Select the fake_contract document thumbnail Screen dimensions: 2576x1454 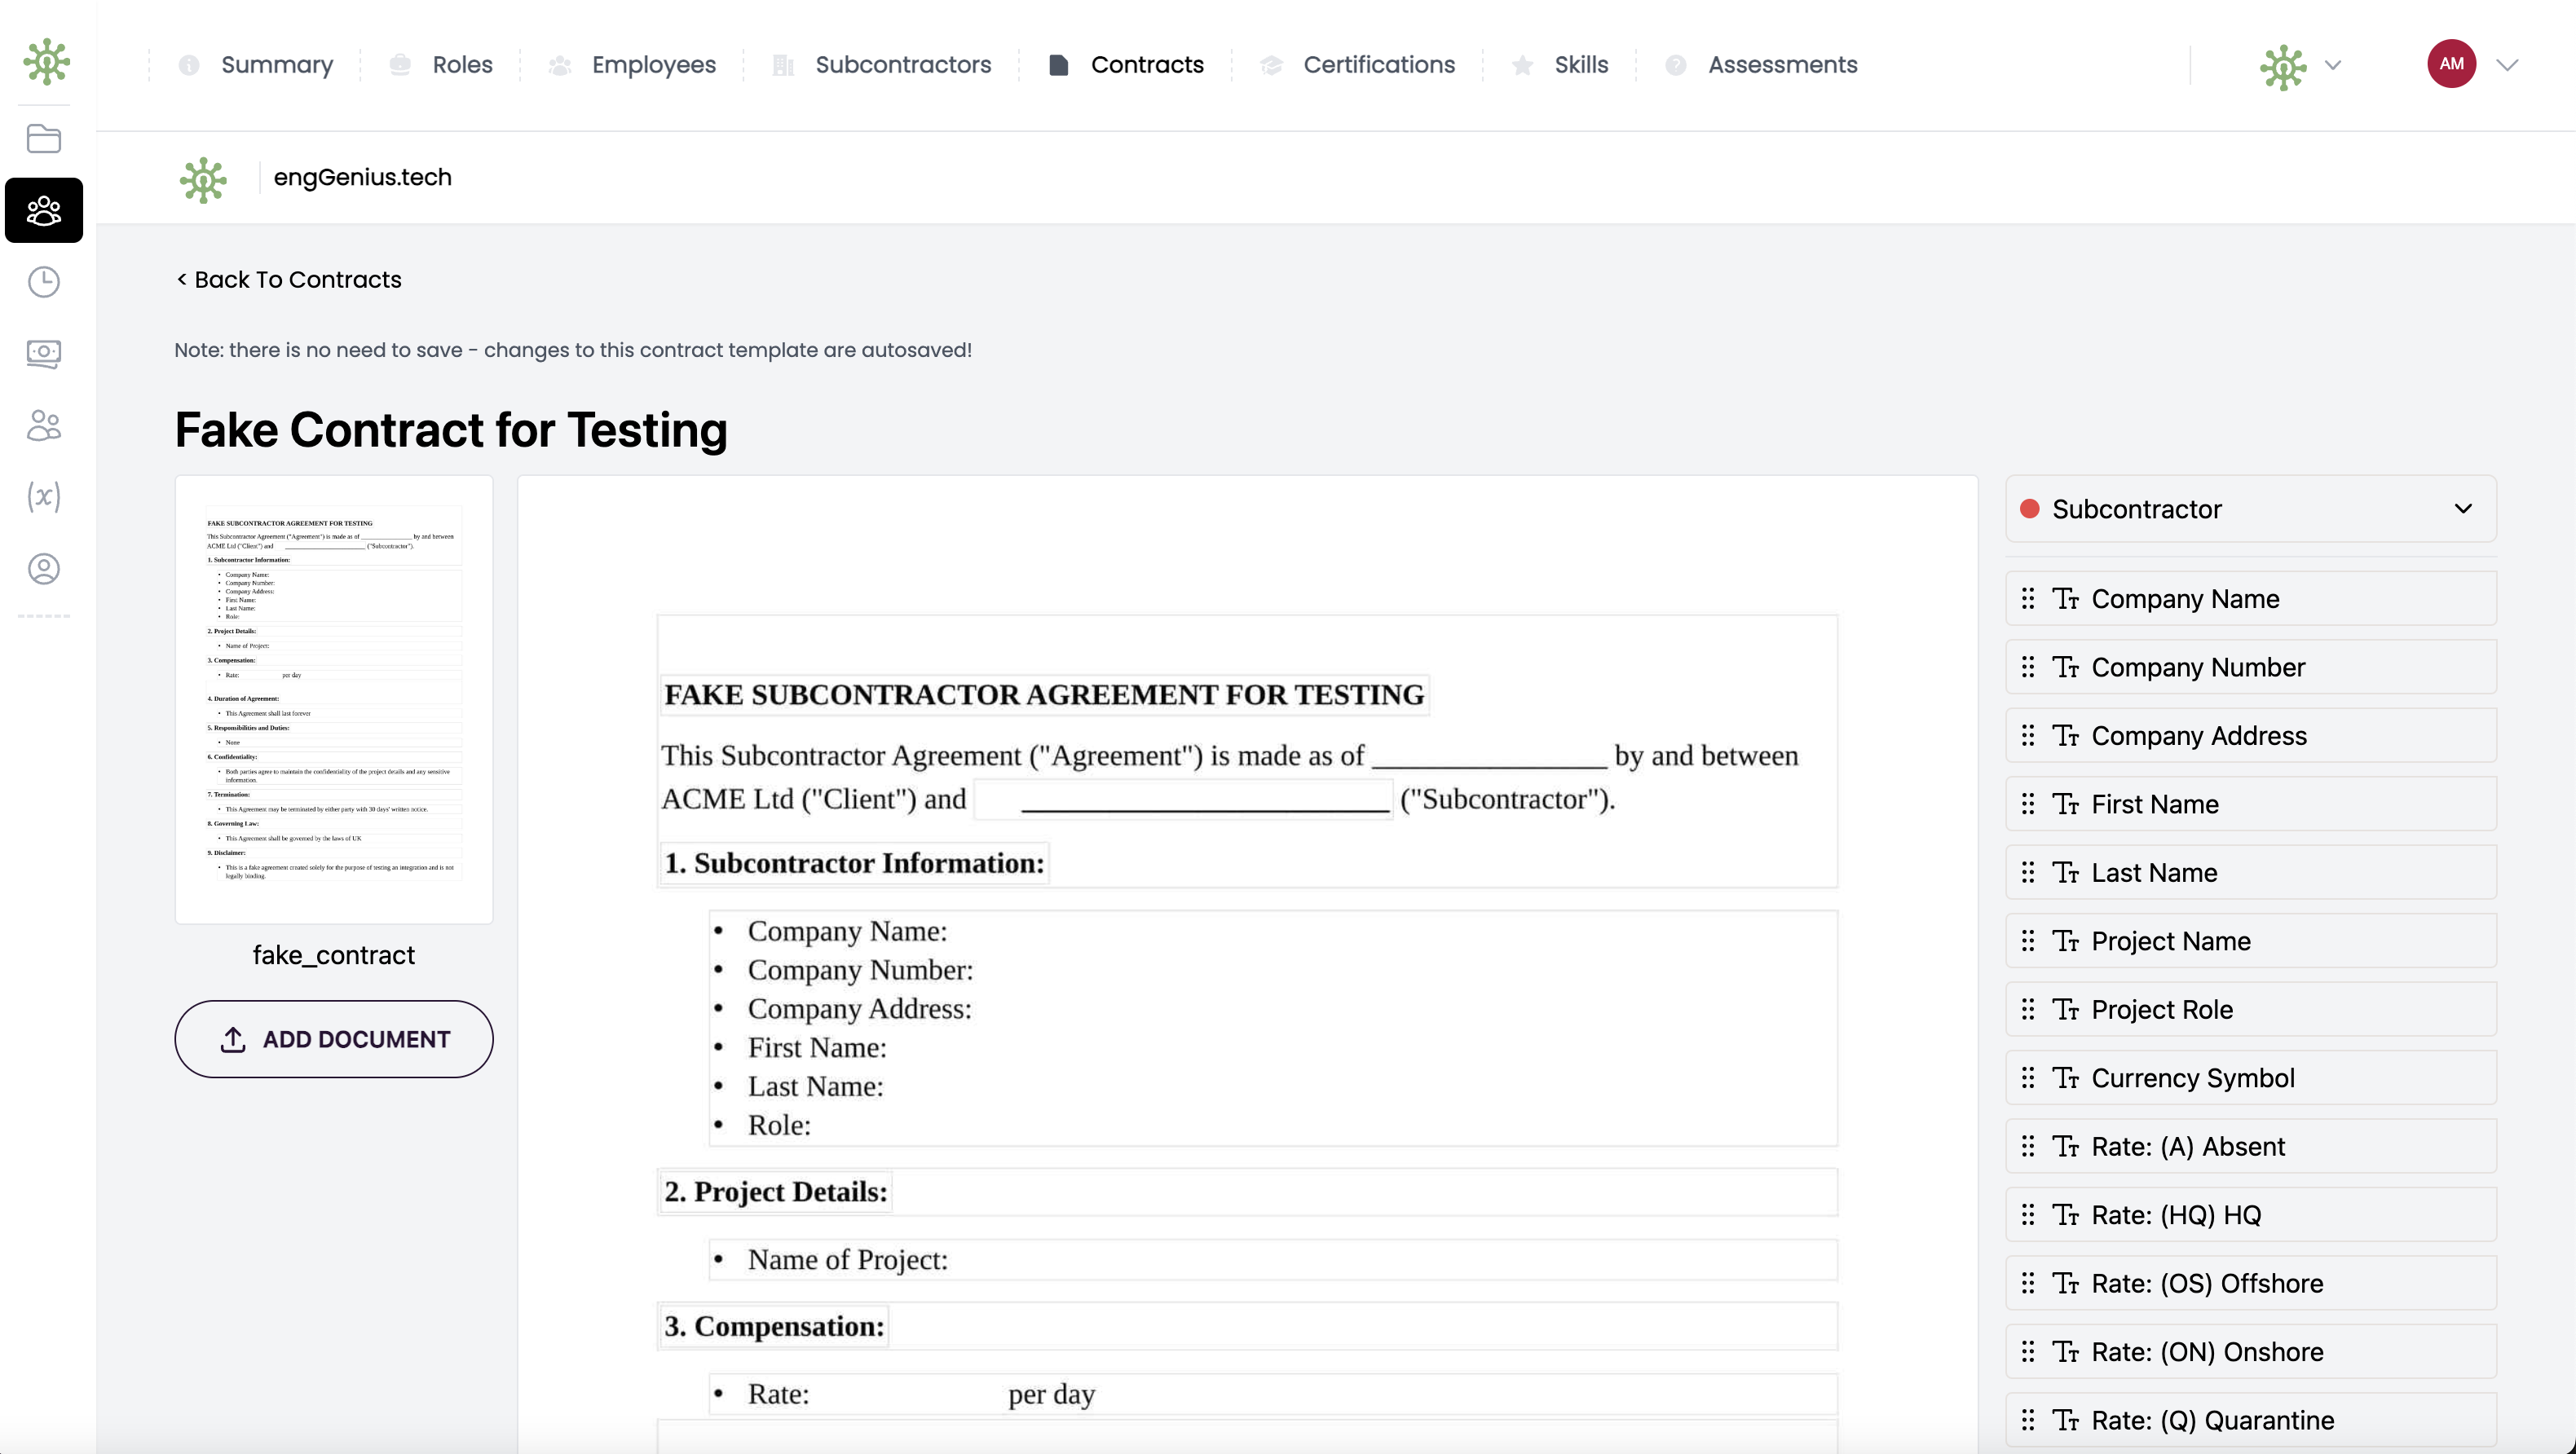point(334,699)
